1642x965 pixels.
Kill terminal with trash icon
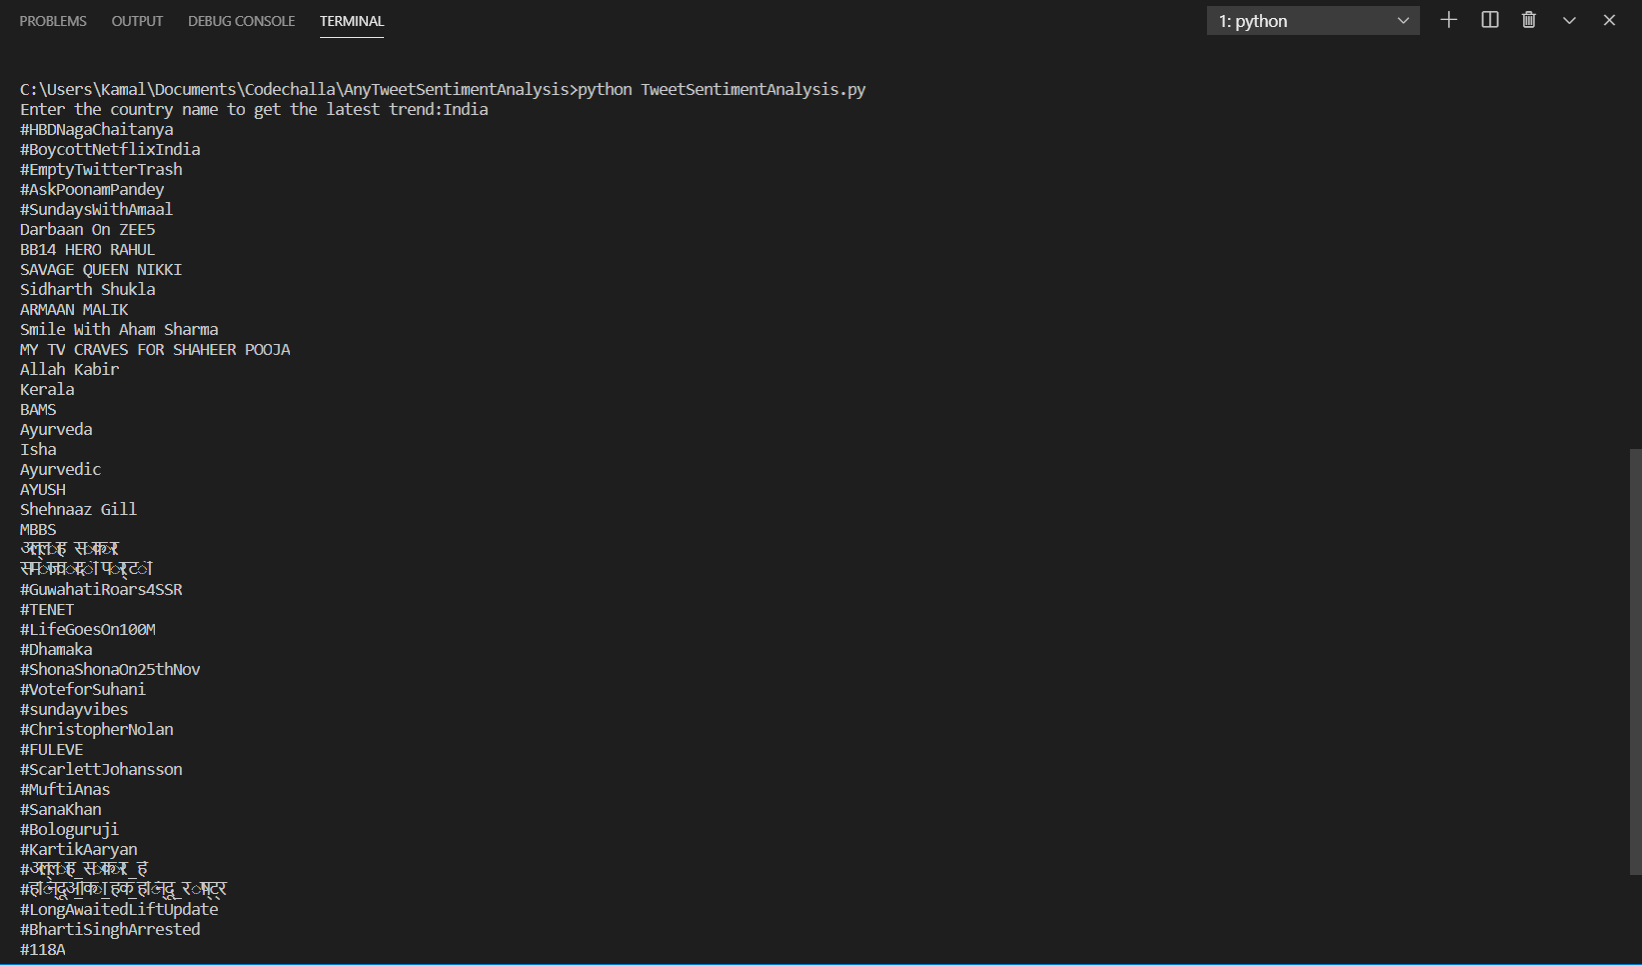1529,20
